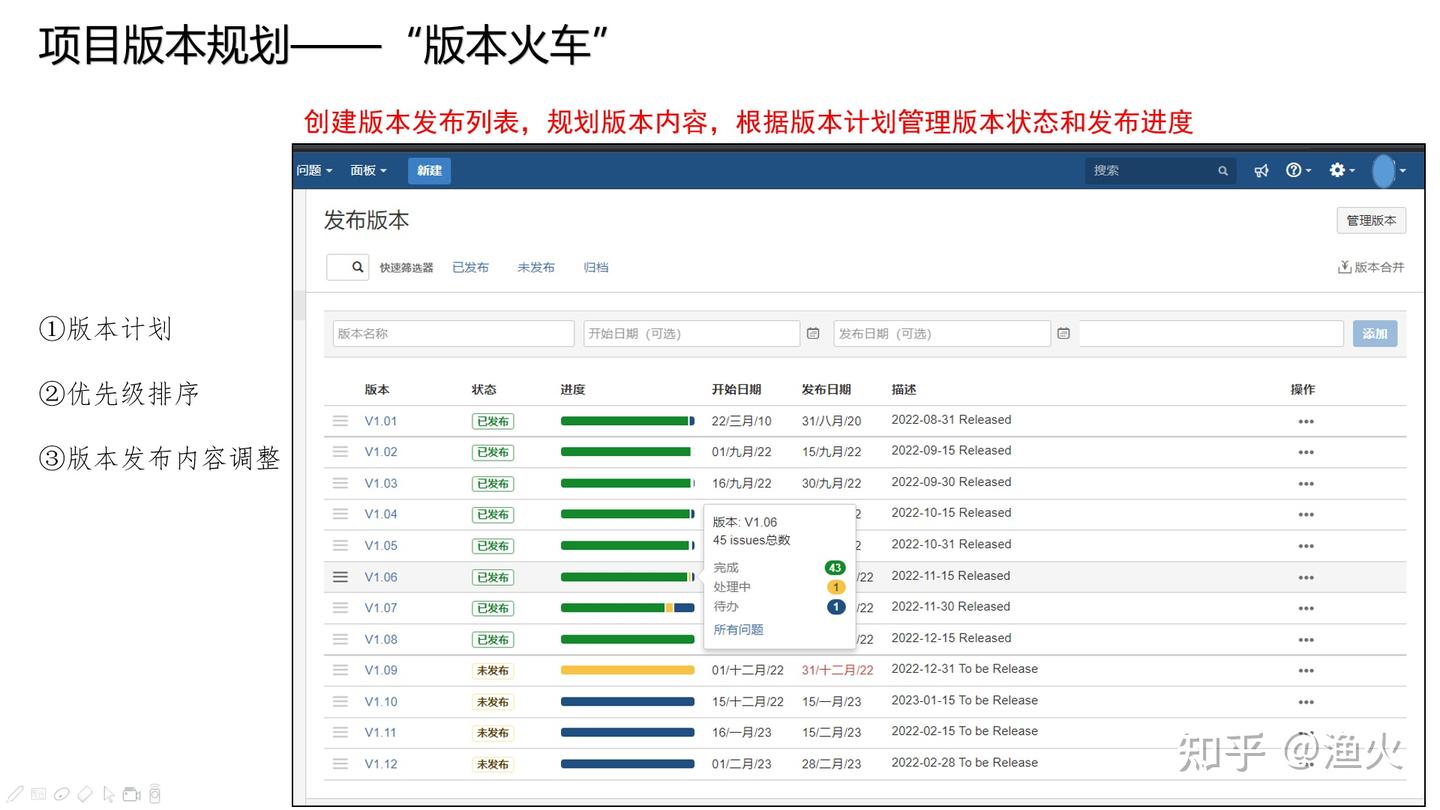Screen dimensions: 1440x810
Task: Click the megaphone feedback icon
Action: point(1261,171)
